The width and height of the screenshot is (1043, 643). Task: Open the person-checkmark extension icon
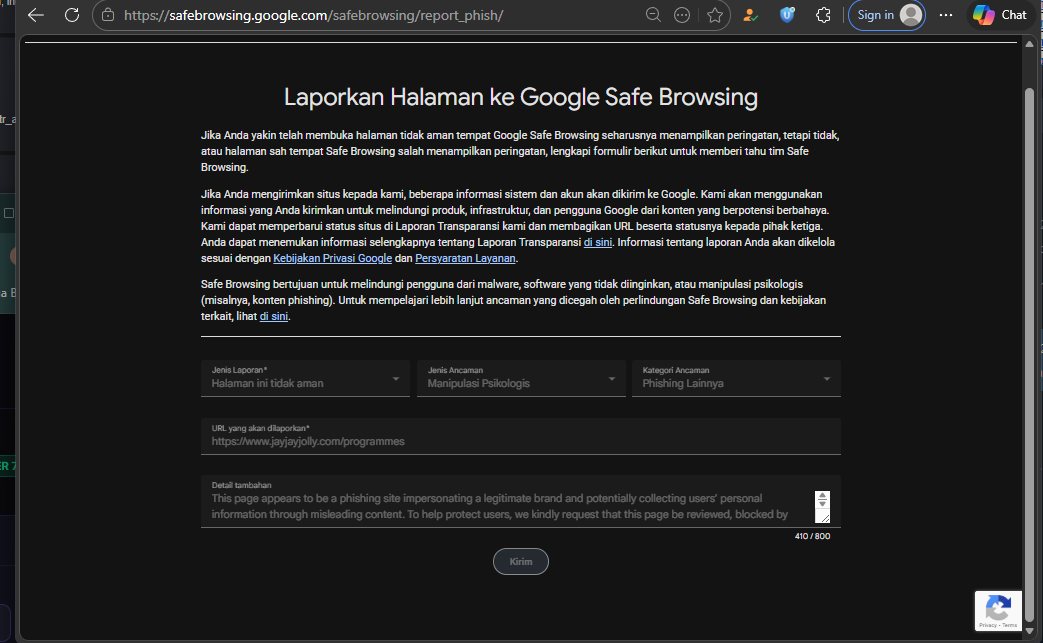click(750, 15)
